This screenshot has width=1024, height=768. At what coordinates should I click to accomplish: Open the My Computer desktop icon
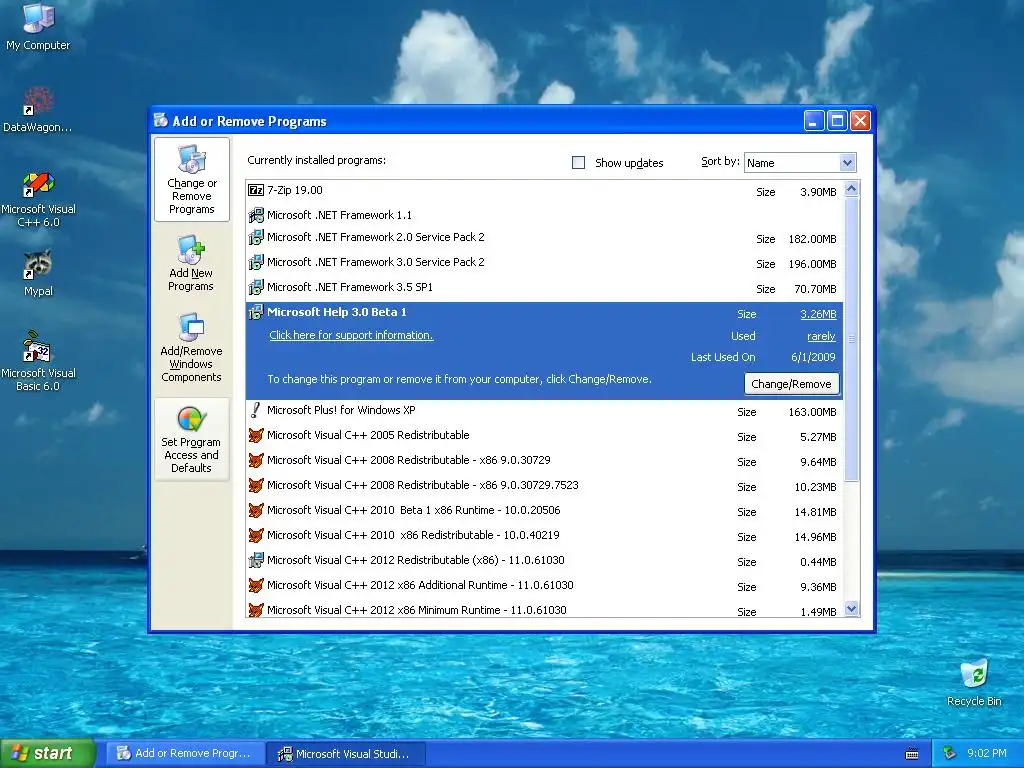[x=38, y=27]
